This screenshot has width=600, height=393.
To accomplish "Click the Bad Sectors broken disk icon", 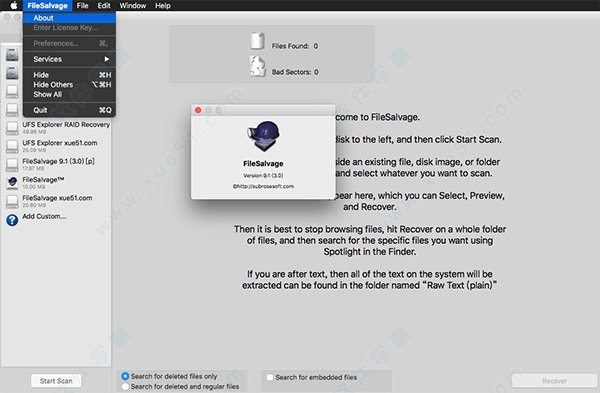I will click(257, 66).
